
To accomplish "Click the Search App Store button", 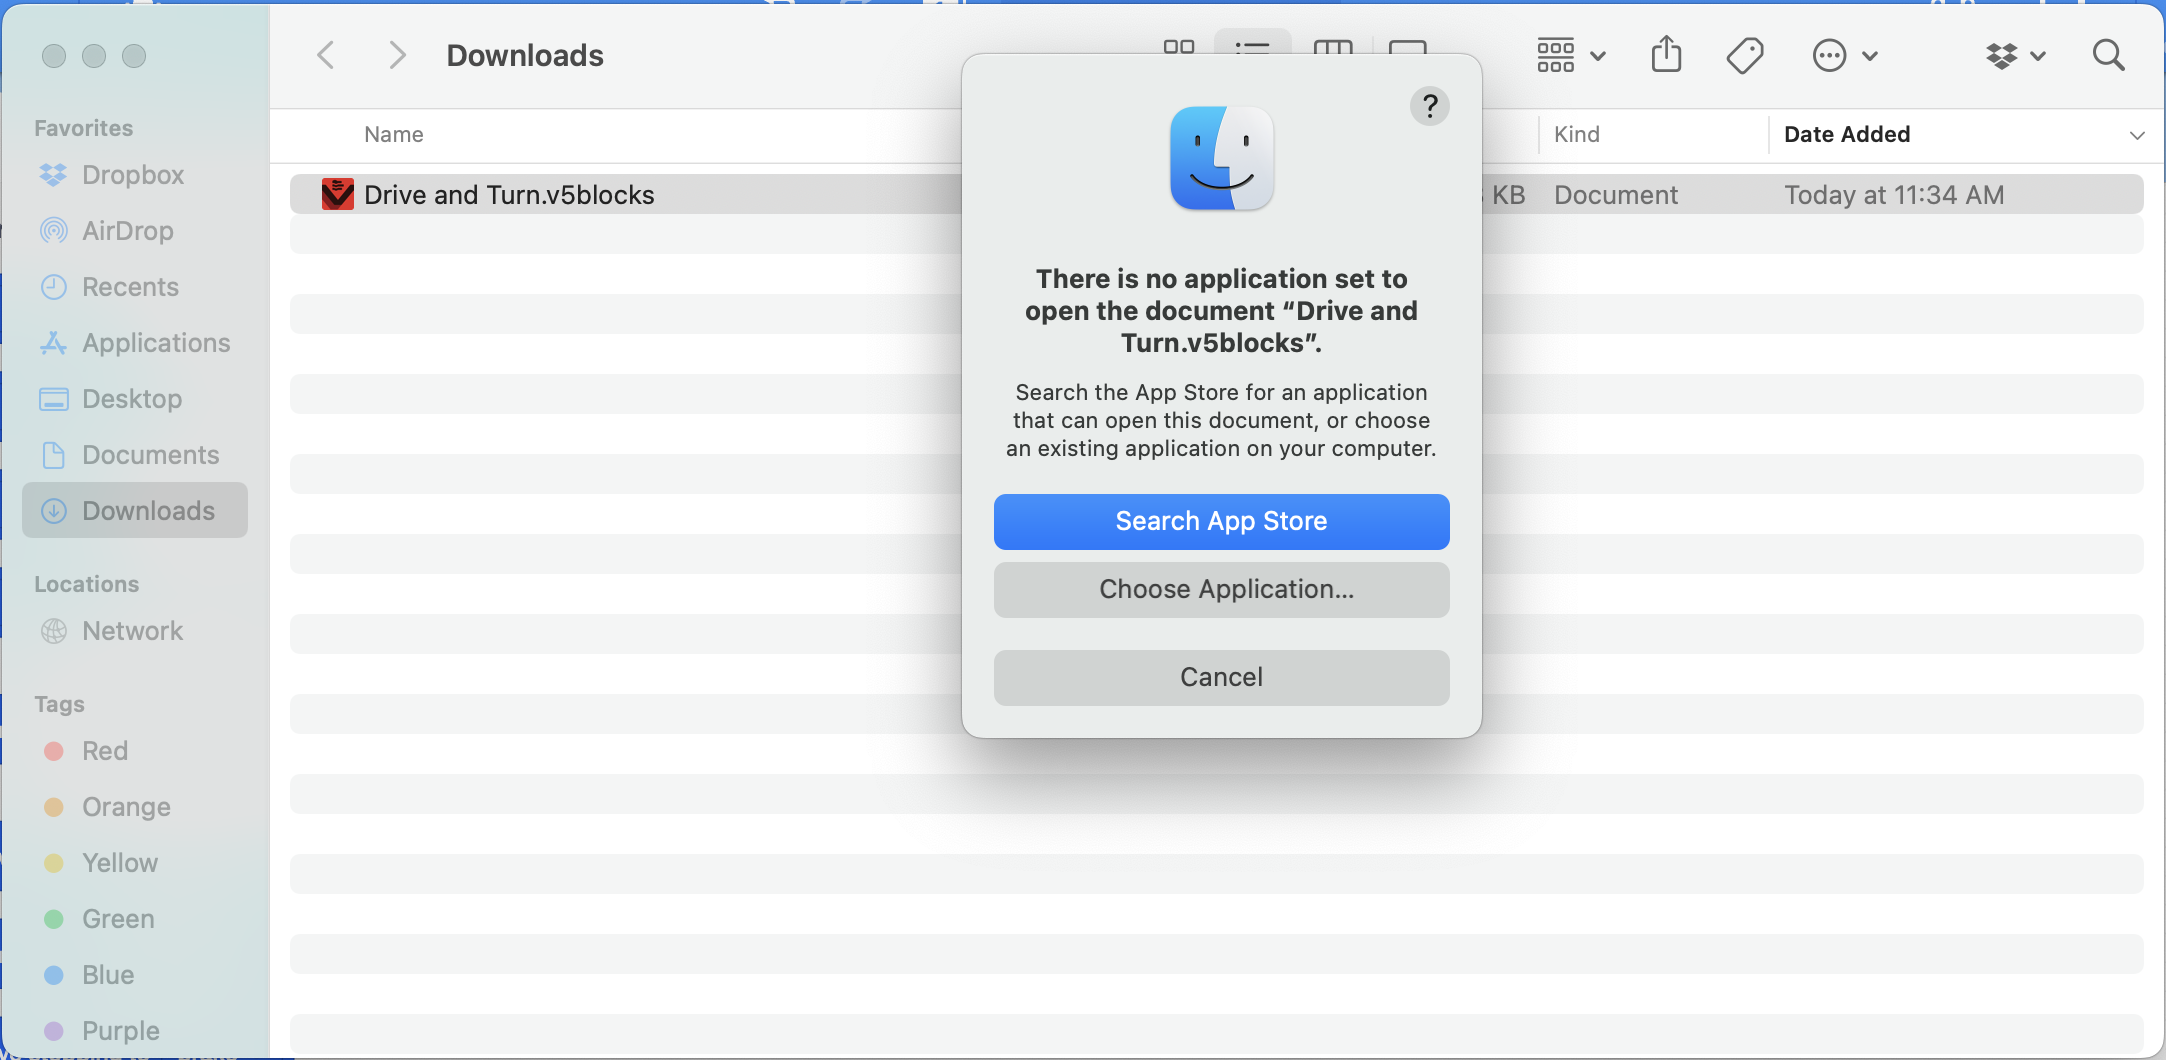I will (x=1221, y=521).
